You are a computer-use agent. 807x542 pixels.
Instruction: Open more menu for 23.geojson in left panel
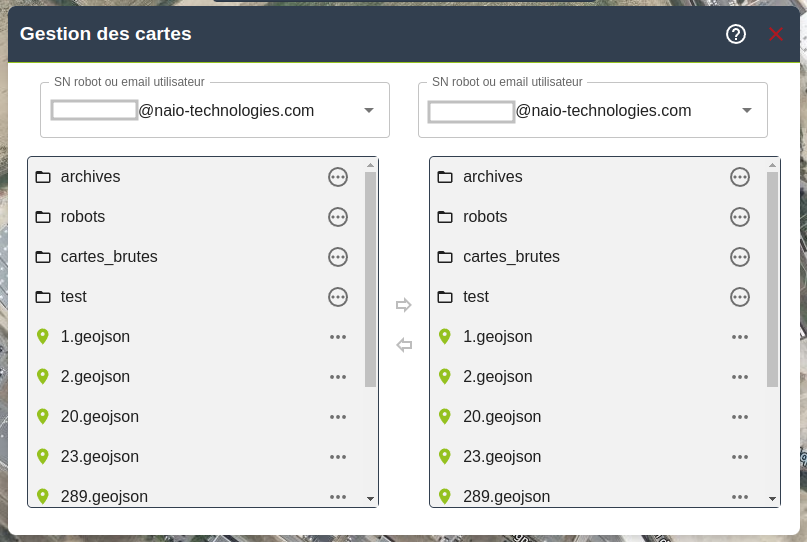338,457
